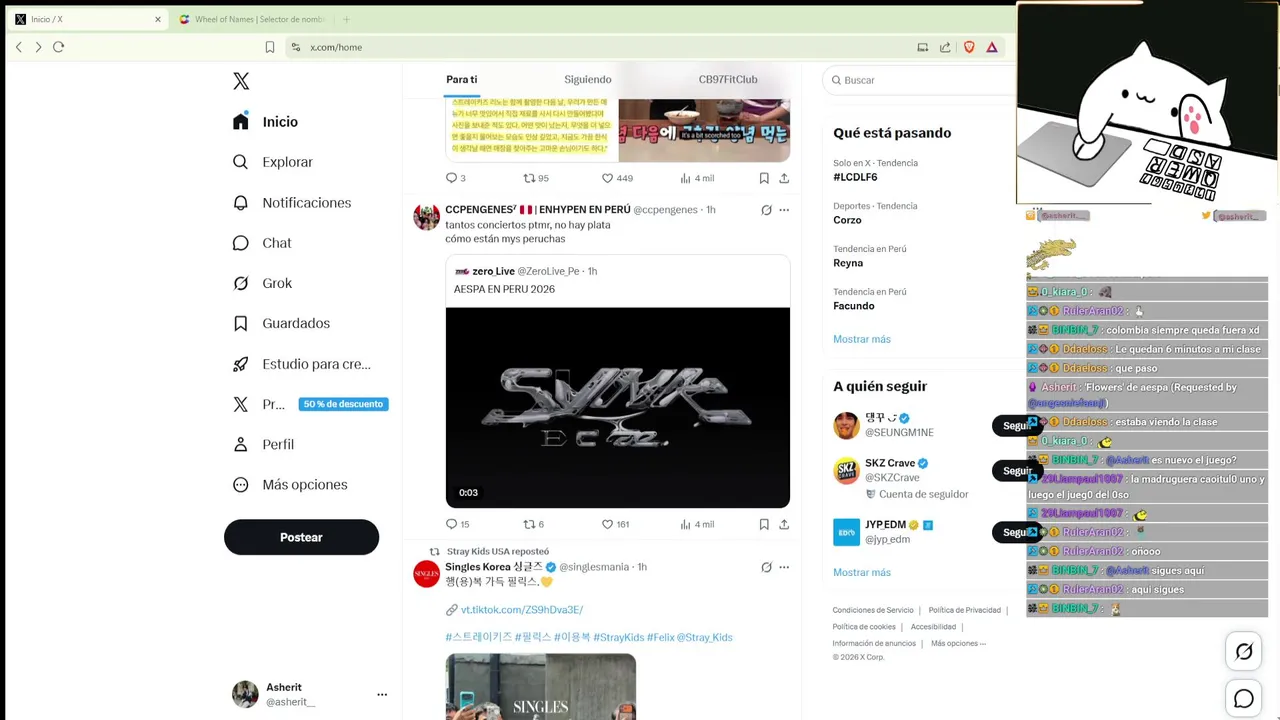The height and width of the screenshot is (720, 1280).
Task: Go back in browser
Action: pos(18,47)
